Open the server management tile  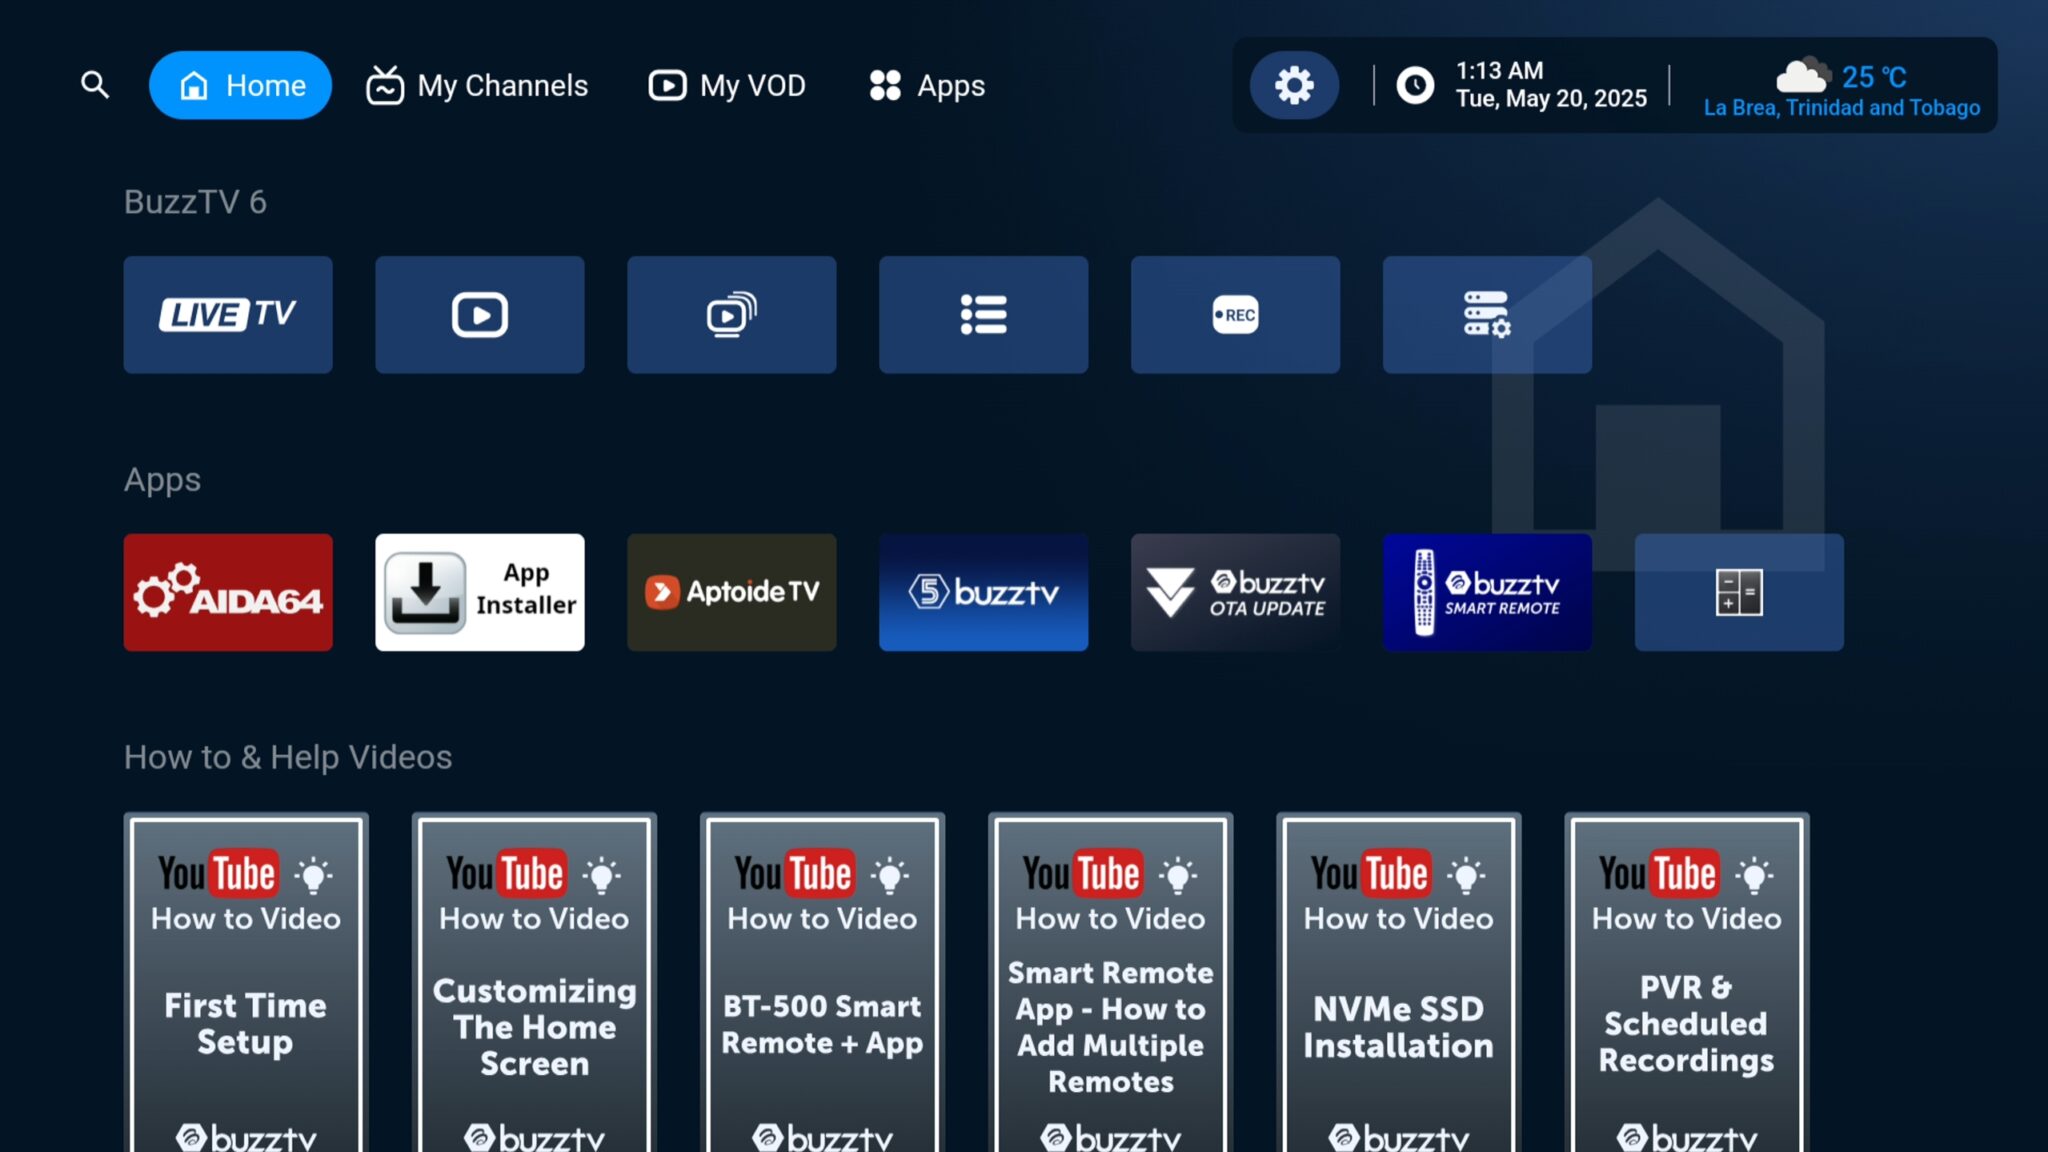(x=1487, y=314)
